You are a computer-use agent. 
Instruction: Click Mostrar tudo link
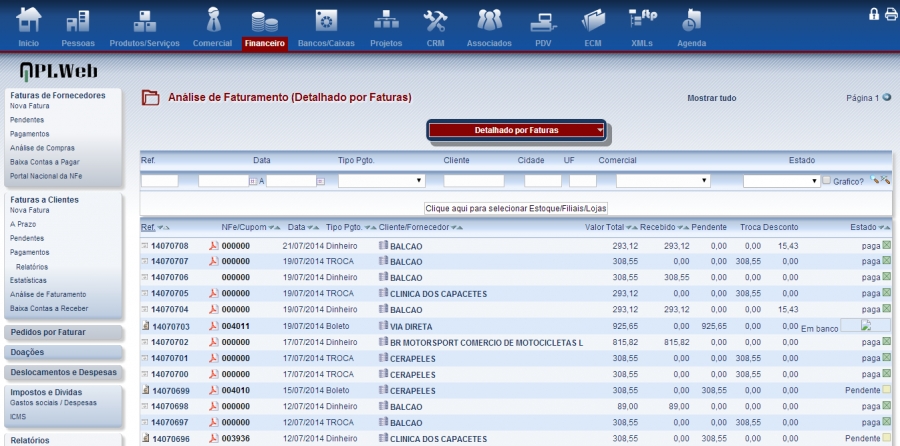pos(712,98)
